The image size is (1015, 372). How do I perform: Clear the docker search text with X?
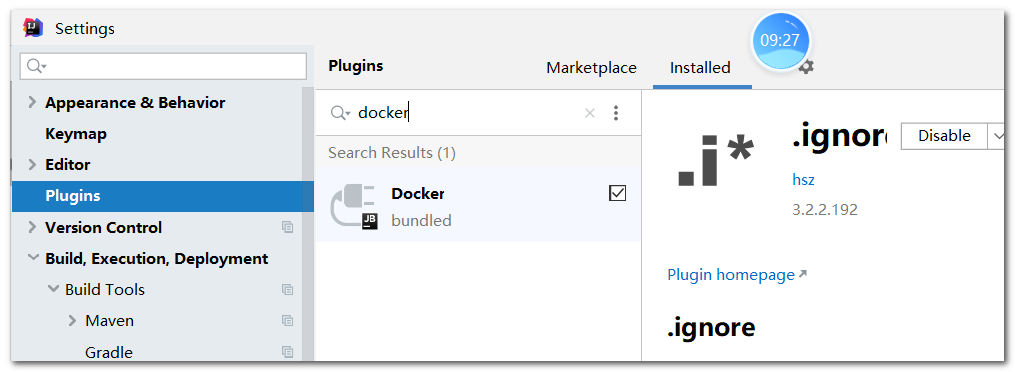[590, 113]
